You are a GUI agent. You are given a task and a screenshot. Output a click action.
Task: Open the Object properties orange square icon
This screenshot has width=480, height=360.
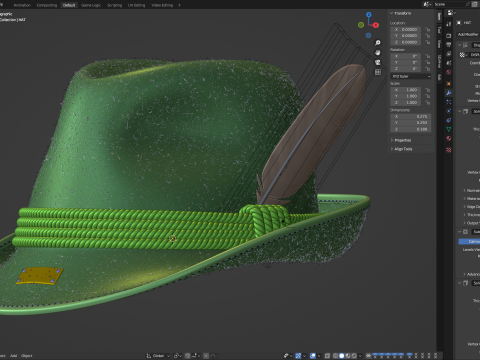pyautogui.click(x=449, y=84)
